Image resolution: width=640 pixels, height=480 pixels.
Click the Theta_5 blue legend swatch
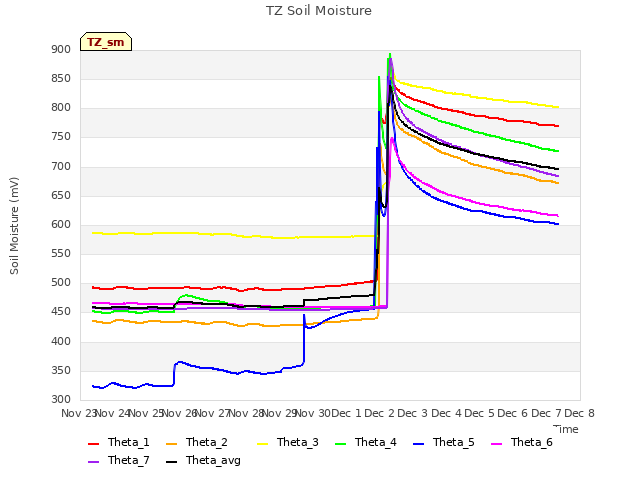coord(418,443)
